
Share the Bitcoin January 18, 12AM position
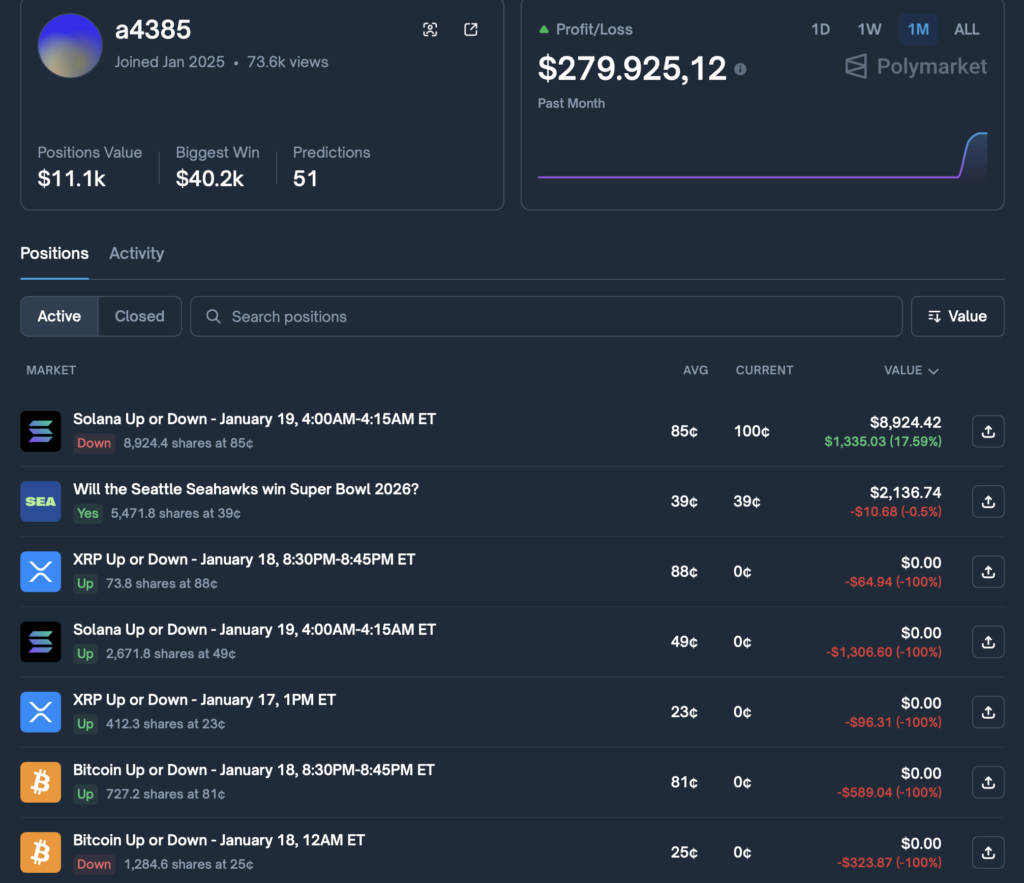[987, 852]
